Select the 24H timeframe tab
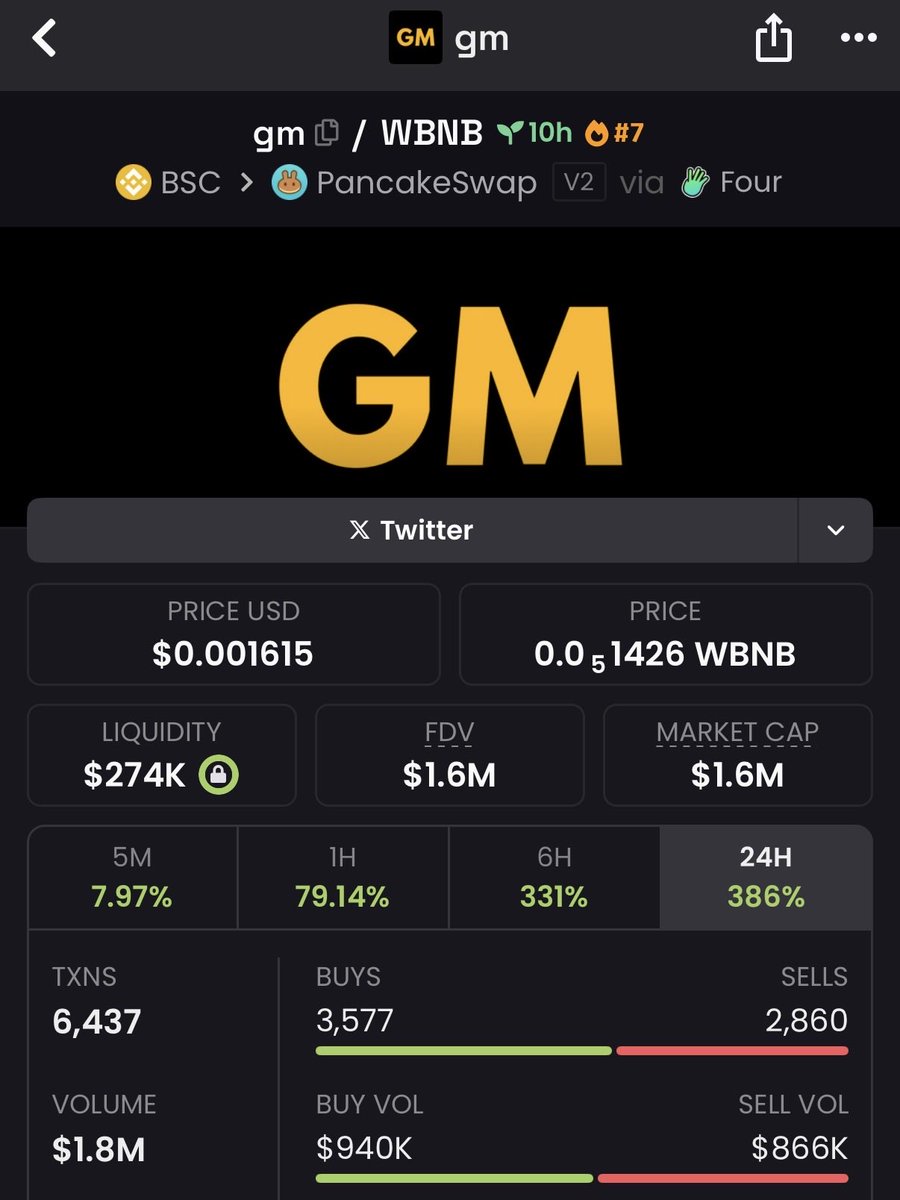The image size is (900, 1200). pyautogui.click(x=766, y=877)
